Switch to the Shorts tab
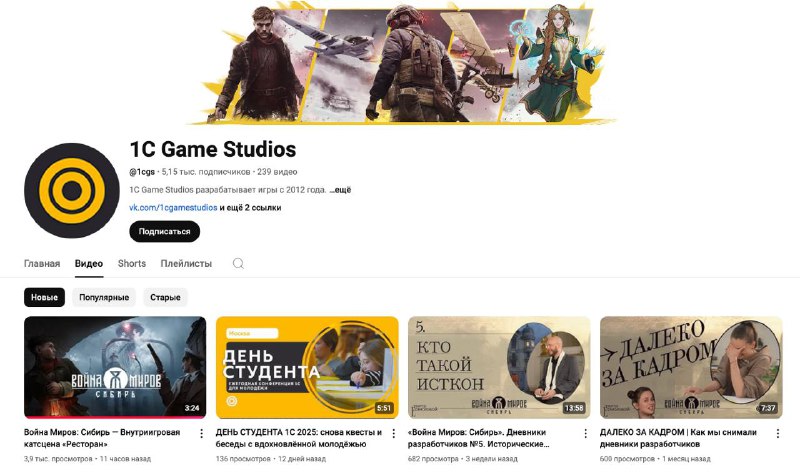This screenshot has height=476, width=800. (132, 264)
